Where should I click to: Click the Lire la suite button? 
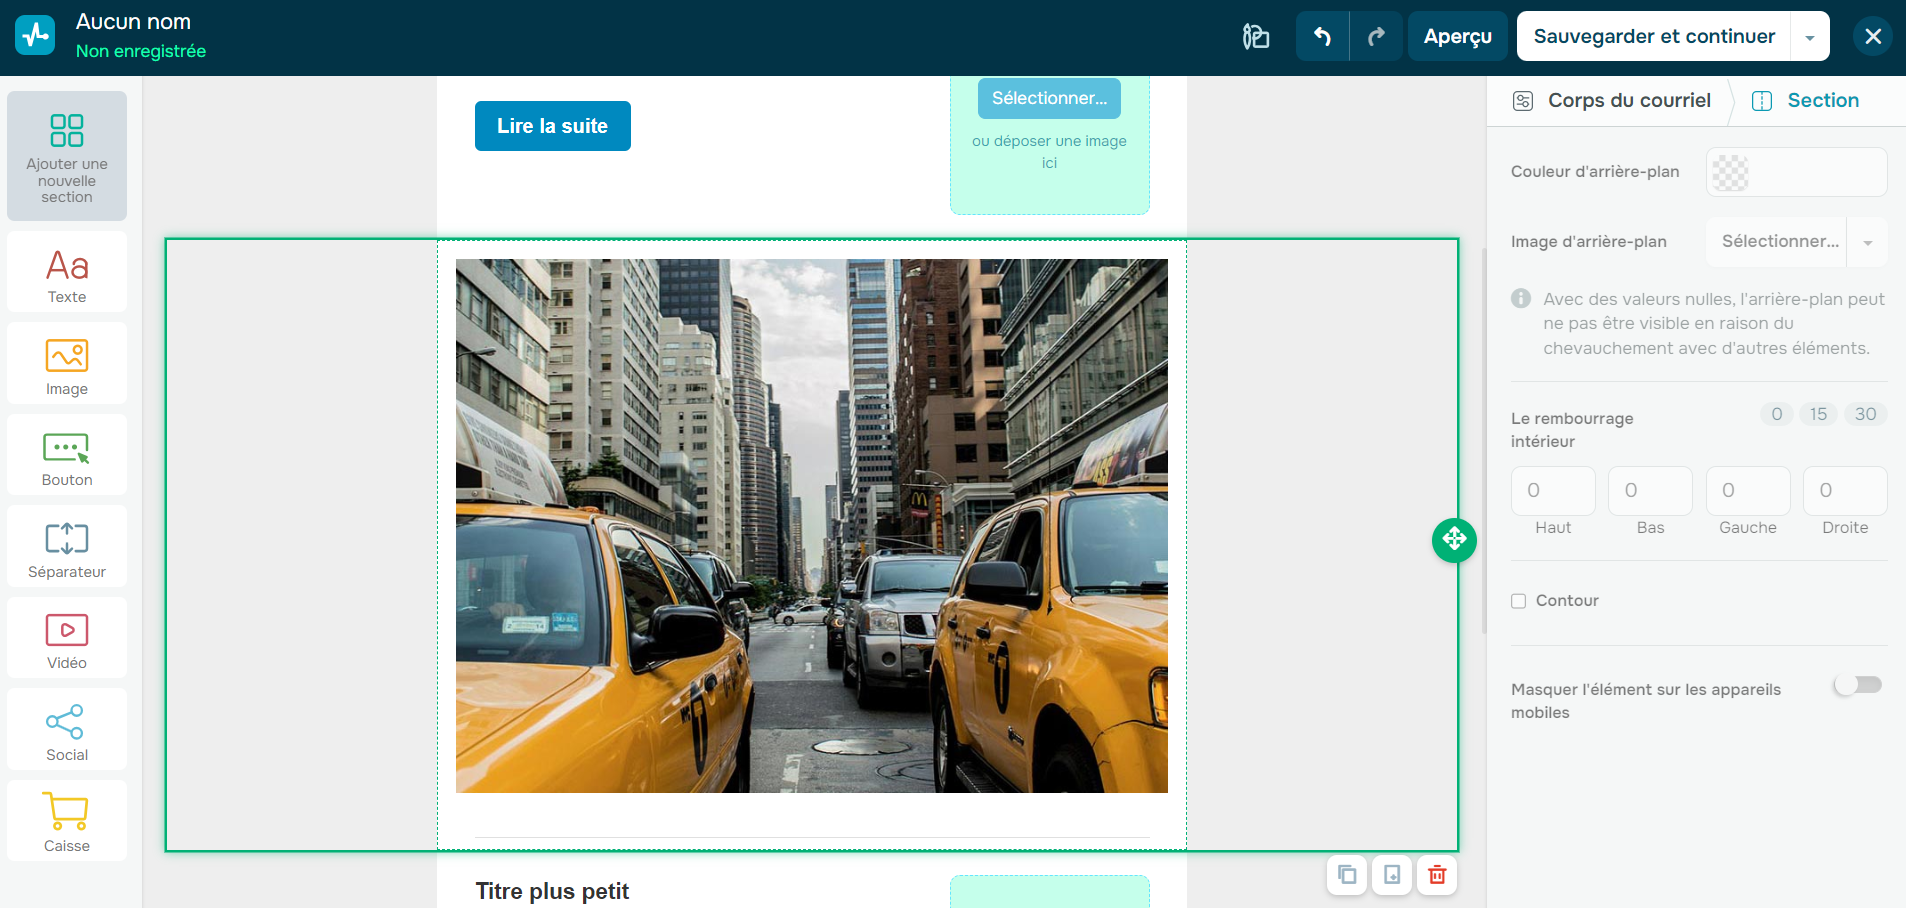(x=553, y=126)
